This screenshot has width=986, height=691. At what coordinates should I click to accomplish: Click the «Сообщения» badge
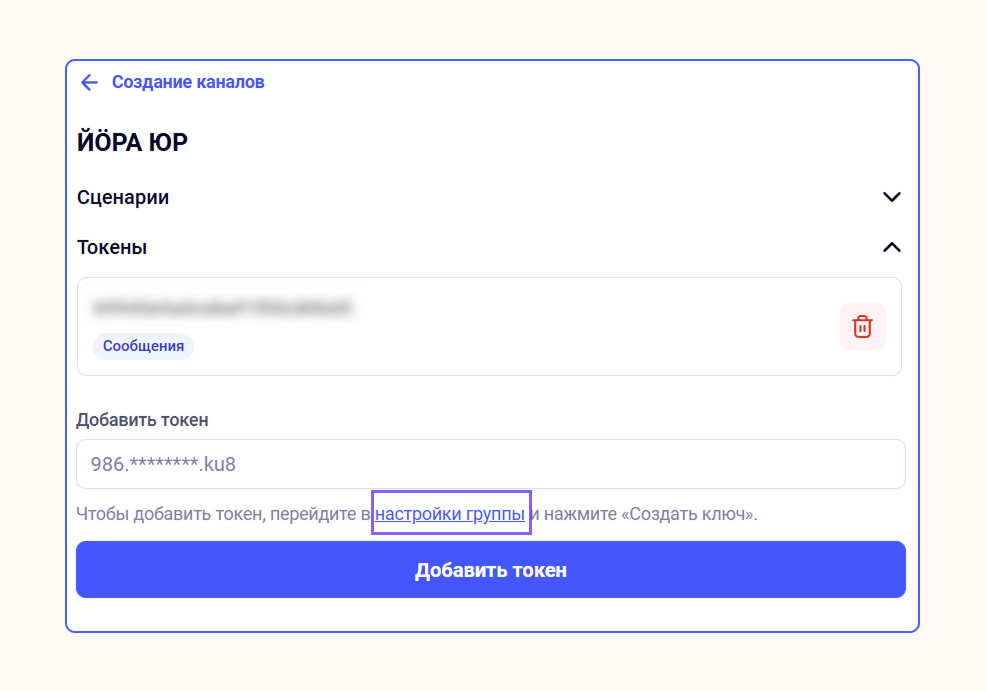click(143, 346)
